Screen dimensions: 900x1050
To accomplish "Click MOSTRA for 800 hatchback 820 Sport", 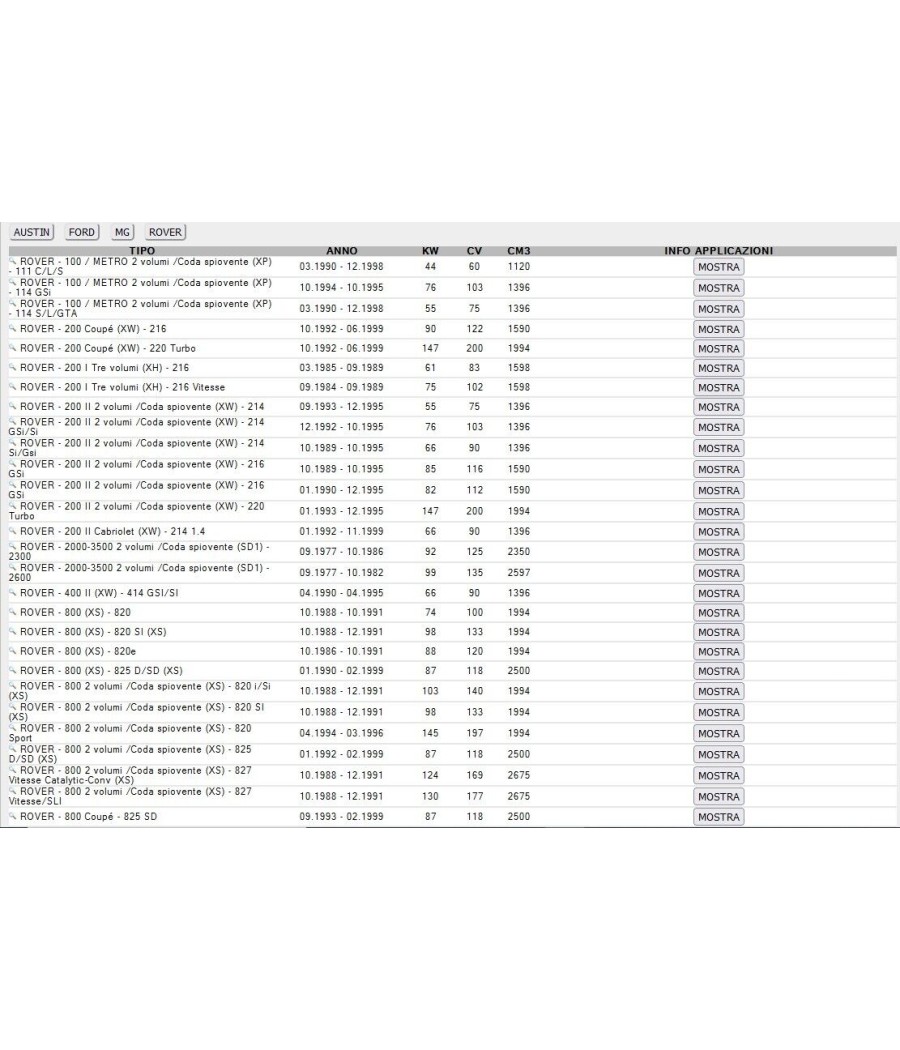I will 719,734.
